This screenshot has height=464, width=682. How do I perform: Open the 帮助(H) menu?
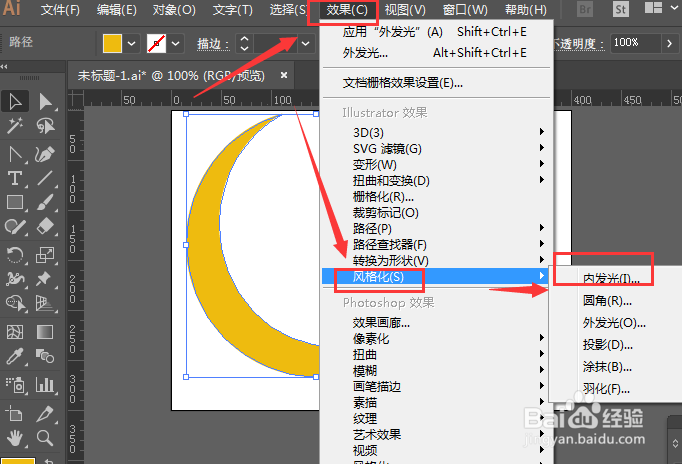point(525,10)
